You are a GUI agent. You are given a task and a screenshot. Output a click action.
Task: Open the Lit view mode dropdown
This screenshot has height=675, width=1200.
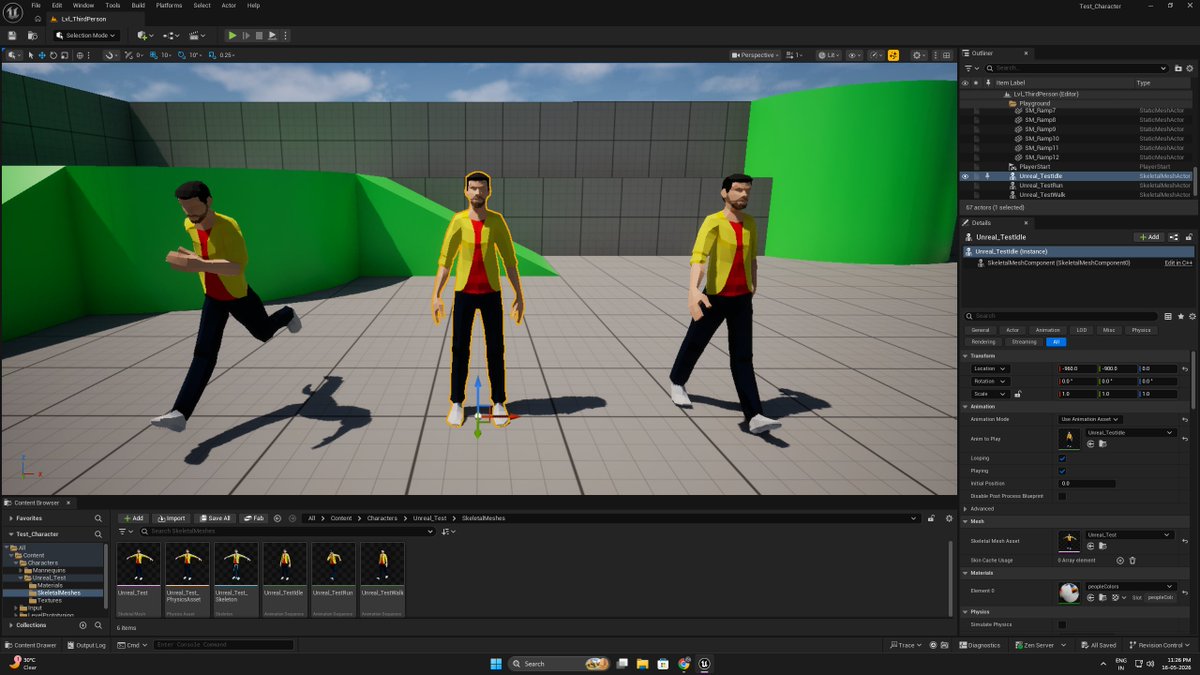pyautogui.click(x=828, y=55)
